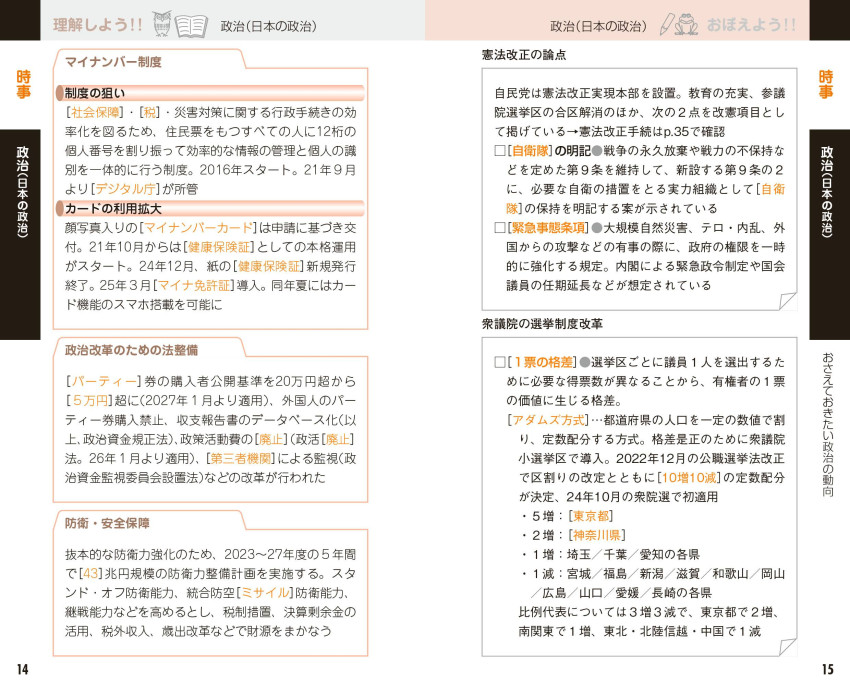
Task: Click the 理解しよう!! header title
Action: click(98, 25)
